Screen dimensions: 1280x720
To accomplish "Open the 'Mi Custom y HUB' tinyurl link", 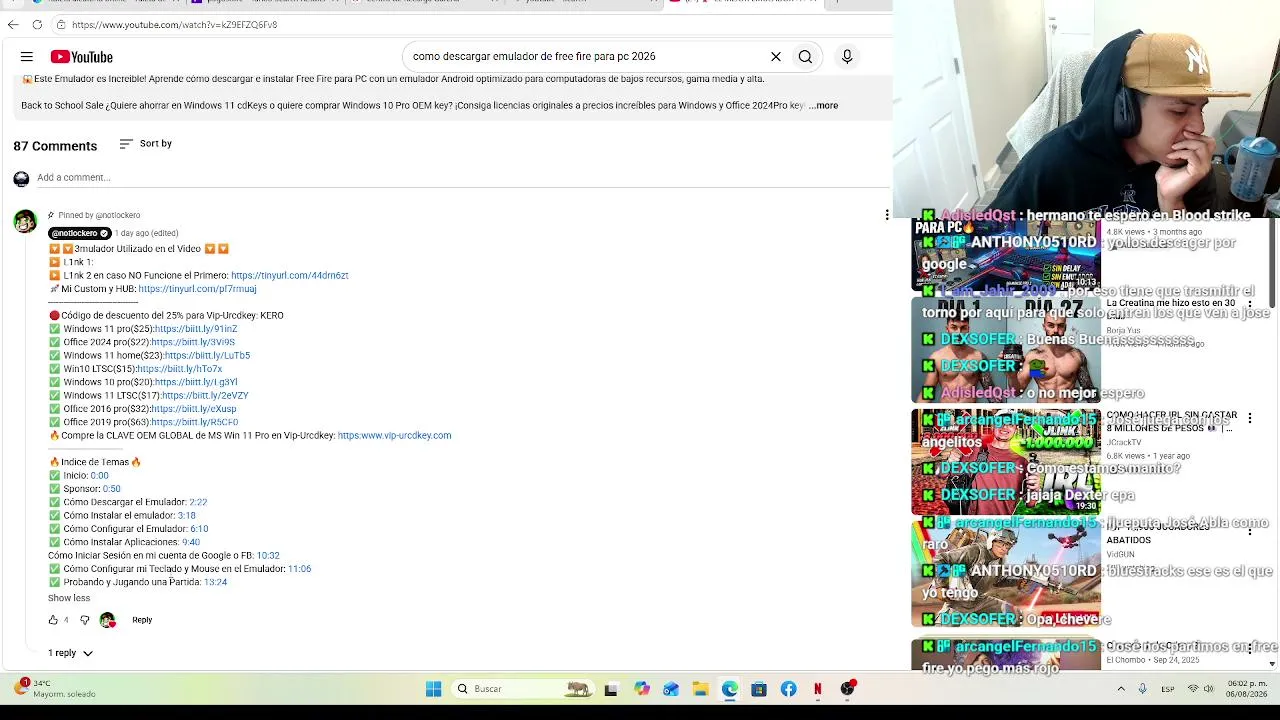I will (x=197, y=289).
